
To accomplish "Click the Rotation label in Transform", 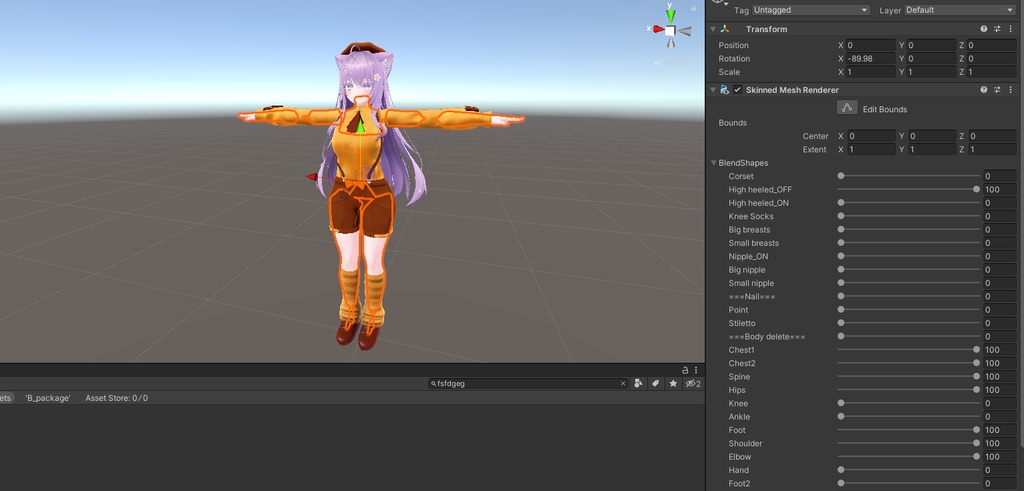I will [734, 59].
